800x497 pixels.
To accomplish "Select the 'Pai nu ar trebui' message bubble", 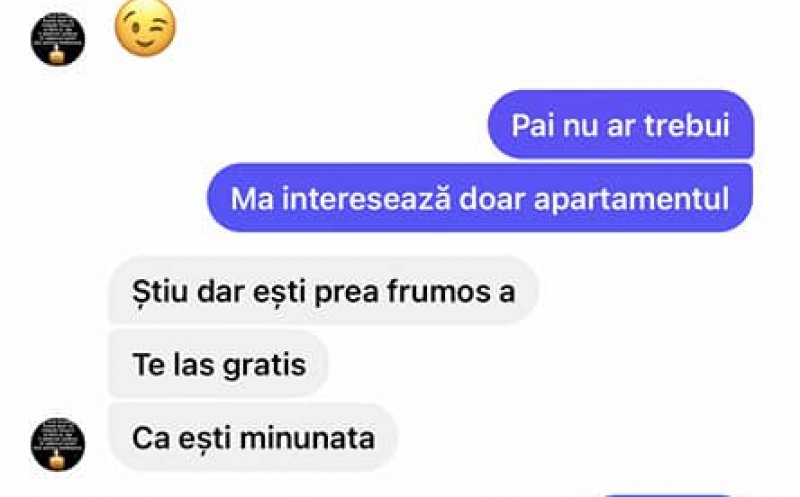I will 620,125.
